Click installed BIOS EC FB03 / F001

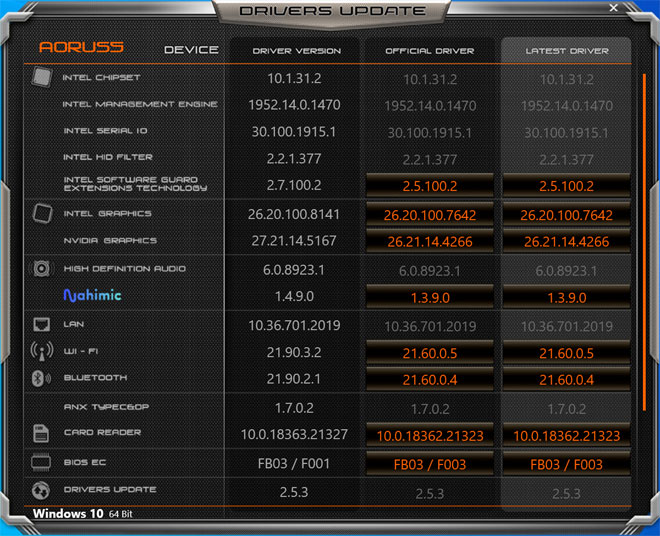(x=294, y=463)
